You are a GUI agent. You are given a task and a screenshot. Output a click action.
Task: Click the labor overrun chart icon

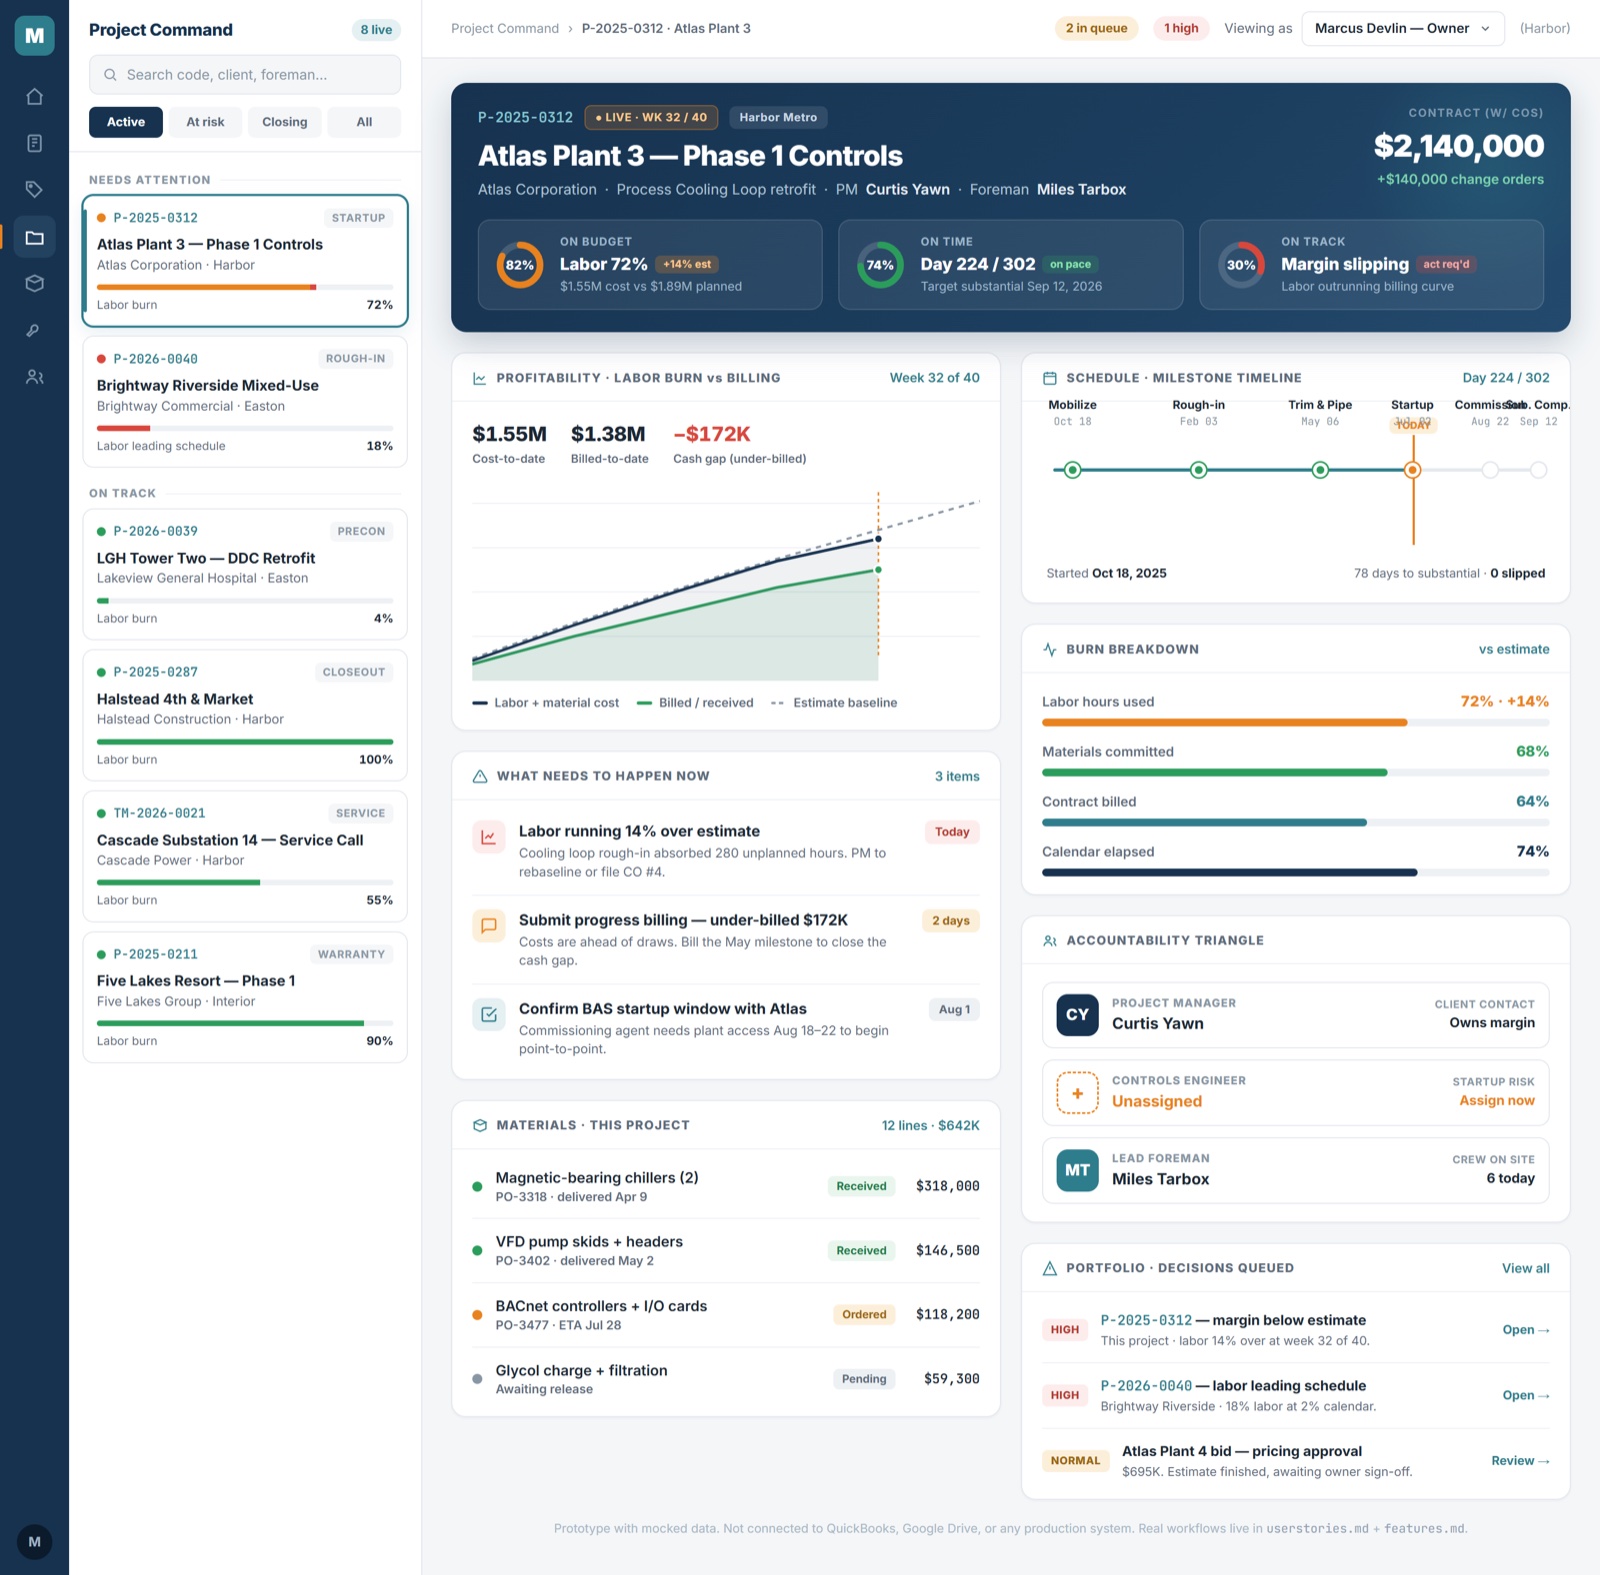coord(488,838)
